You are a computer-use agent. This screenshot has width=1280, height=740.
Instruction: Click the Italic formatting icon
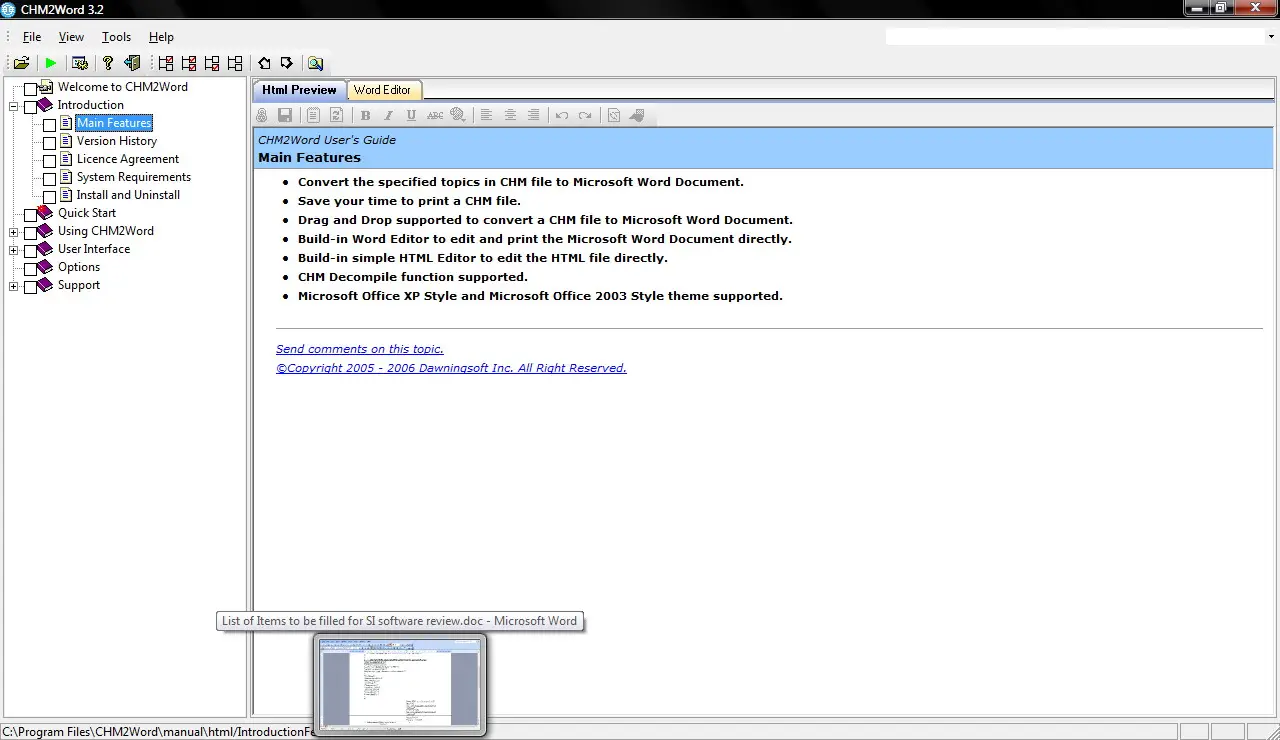(388, 115)
